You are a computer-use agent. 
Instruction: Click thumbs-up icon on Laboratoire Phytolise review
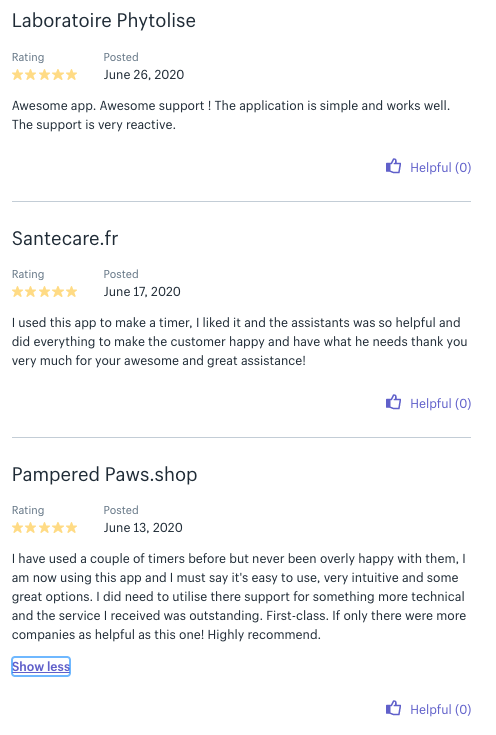(x=393, y=166)
